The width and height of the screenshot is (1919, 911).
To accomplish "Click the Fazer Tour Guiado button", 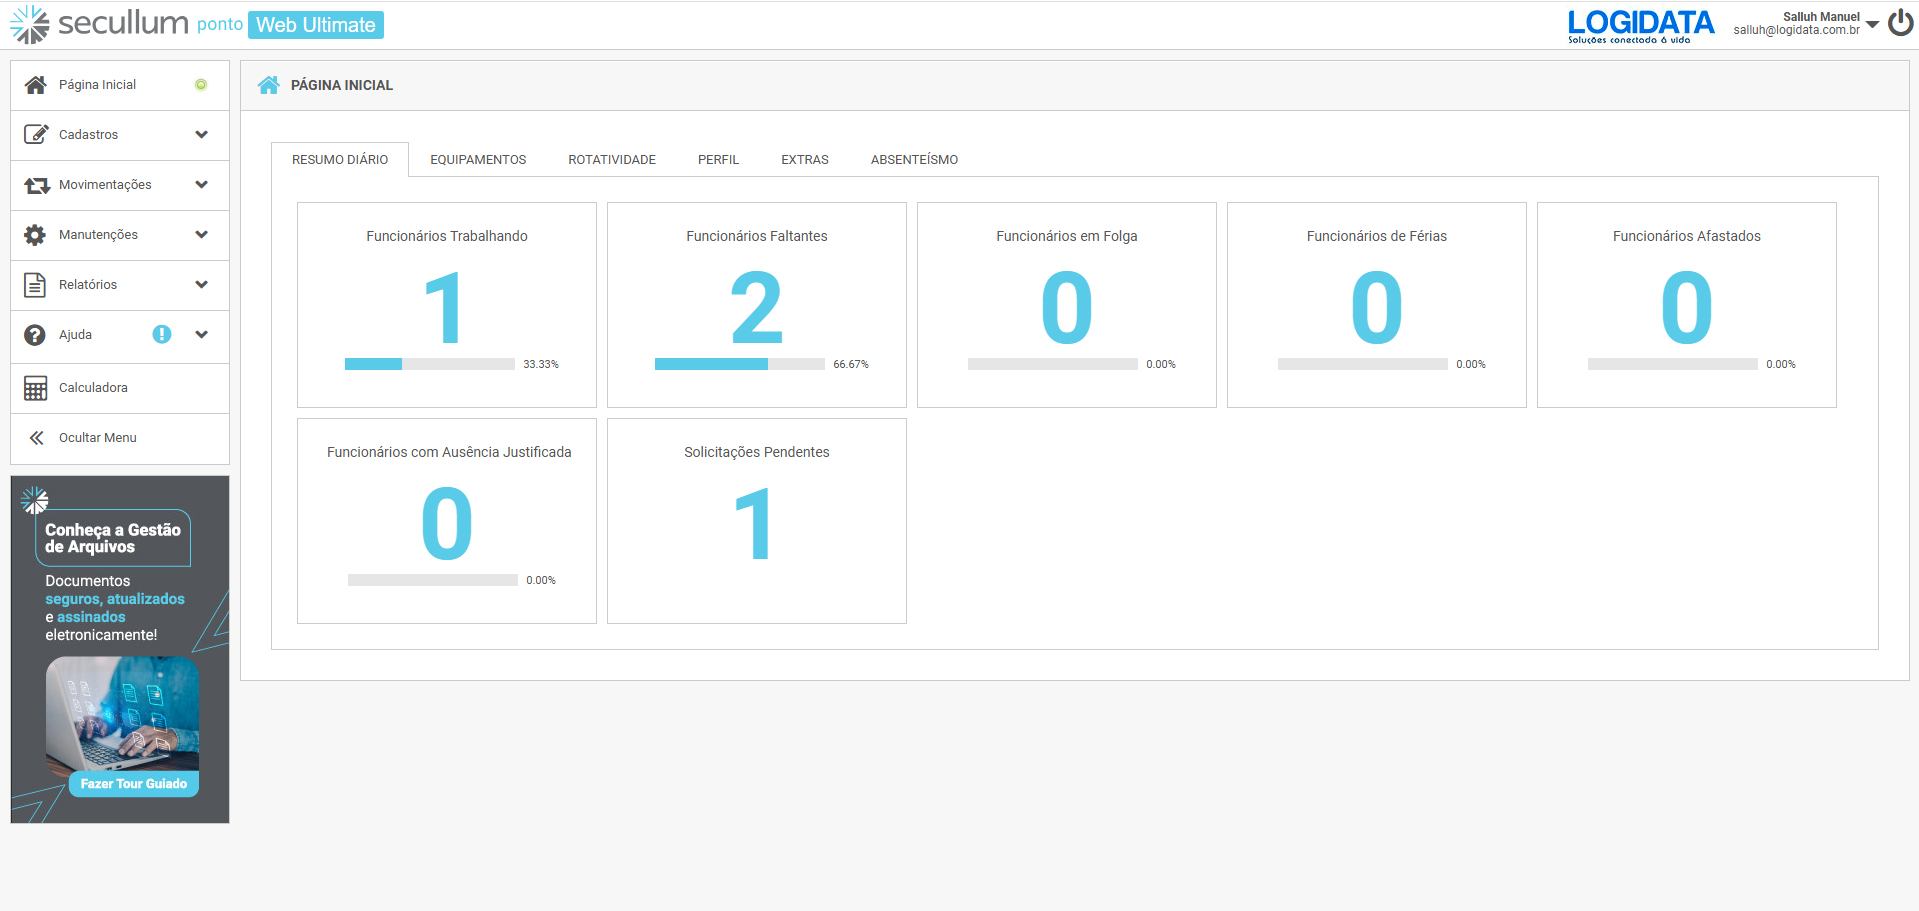I will pos(133,784).
